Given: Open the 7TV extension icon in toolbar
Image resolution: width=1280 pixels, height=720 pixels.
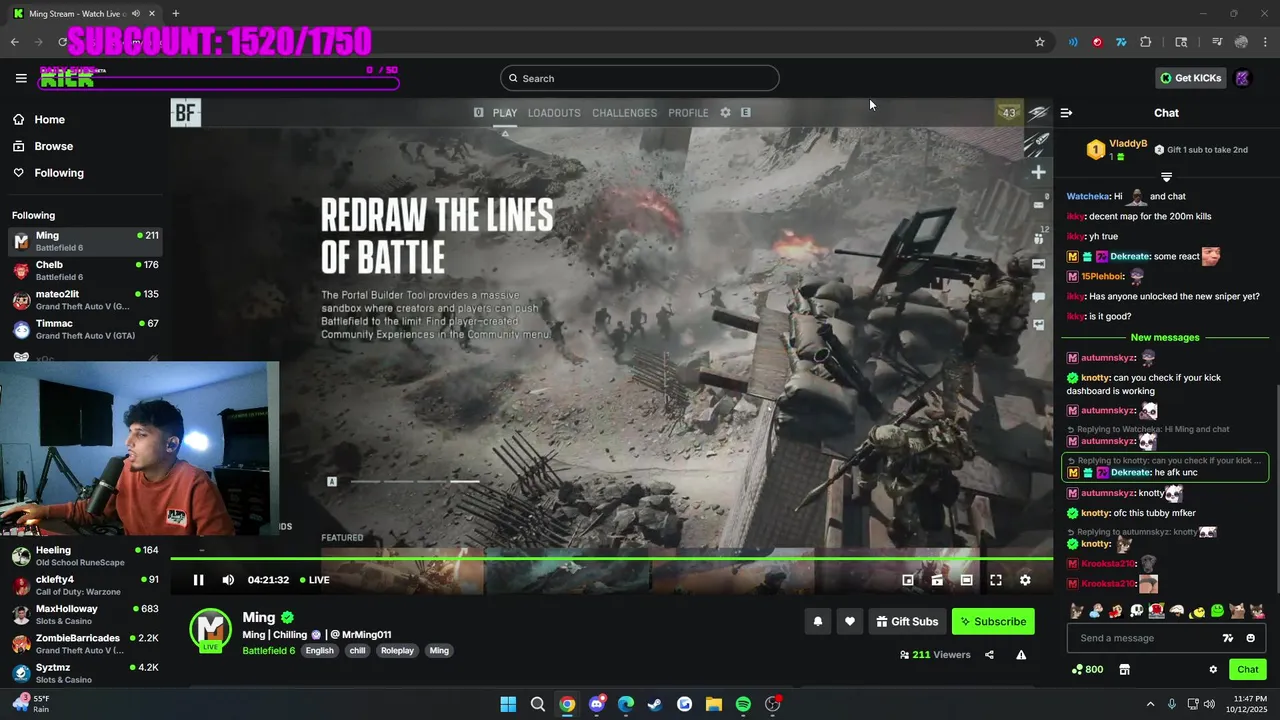Looking at the screenshot, I should coord(1121,42).
